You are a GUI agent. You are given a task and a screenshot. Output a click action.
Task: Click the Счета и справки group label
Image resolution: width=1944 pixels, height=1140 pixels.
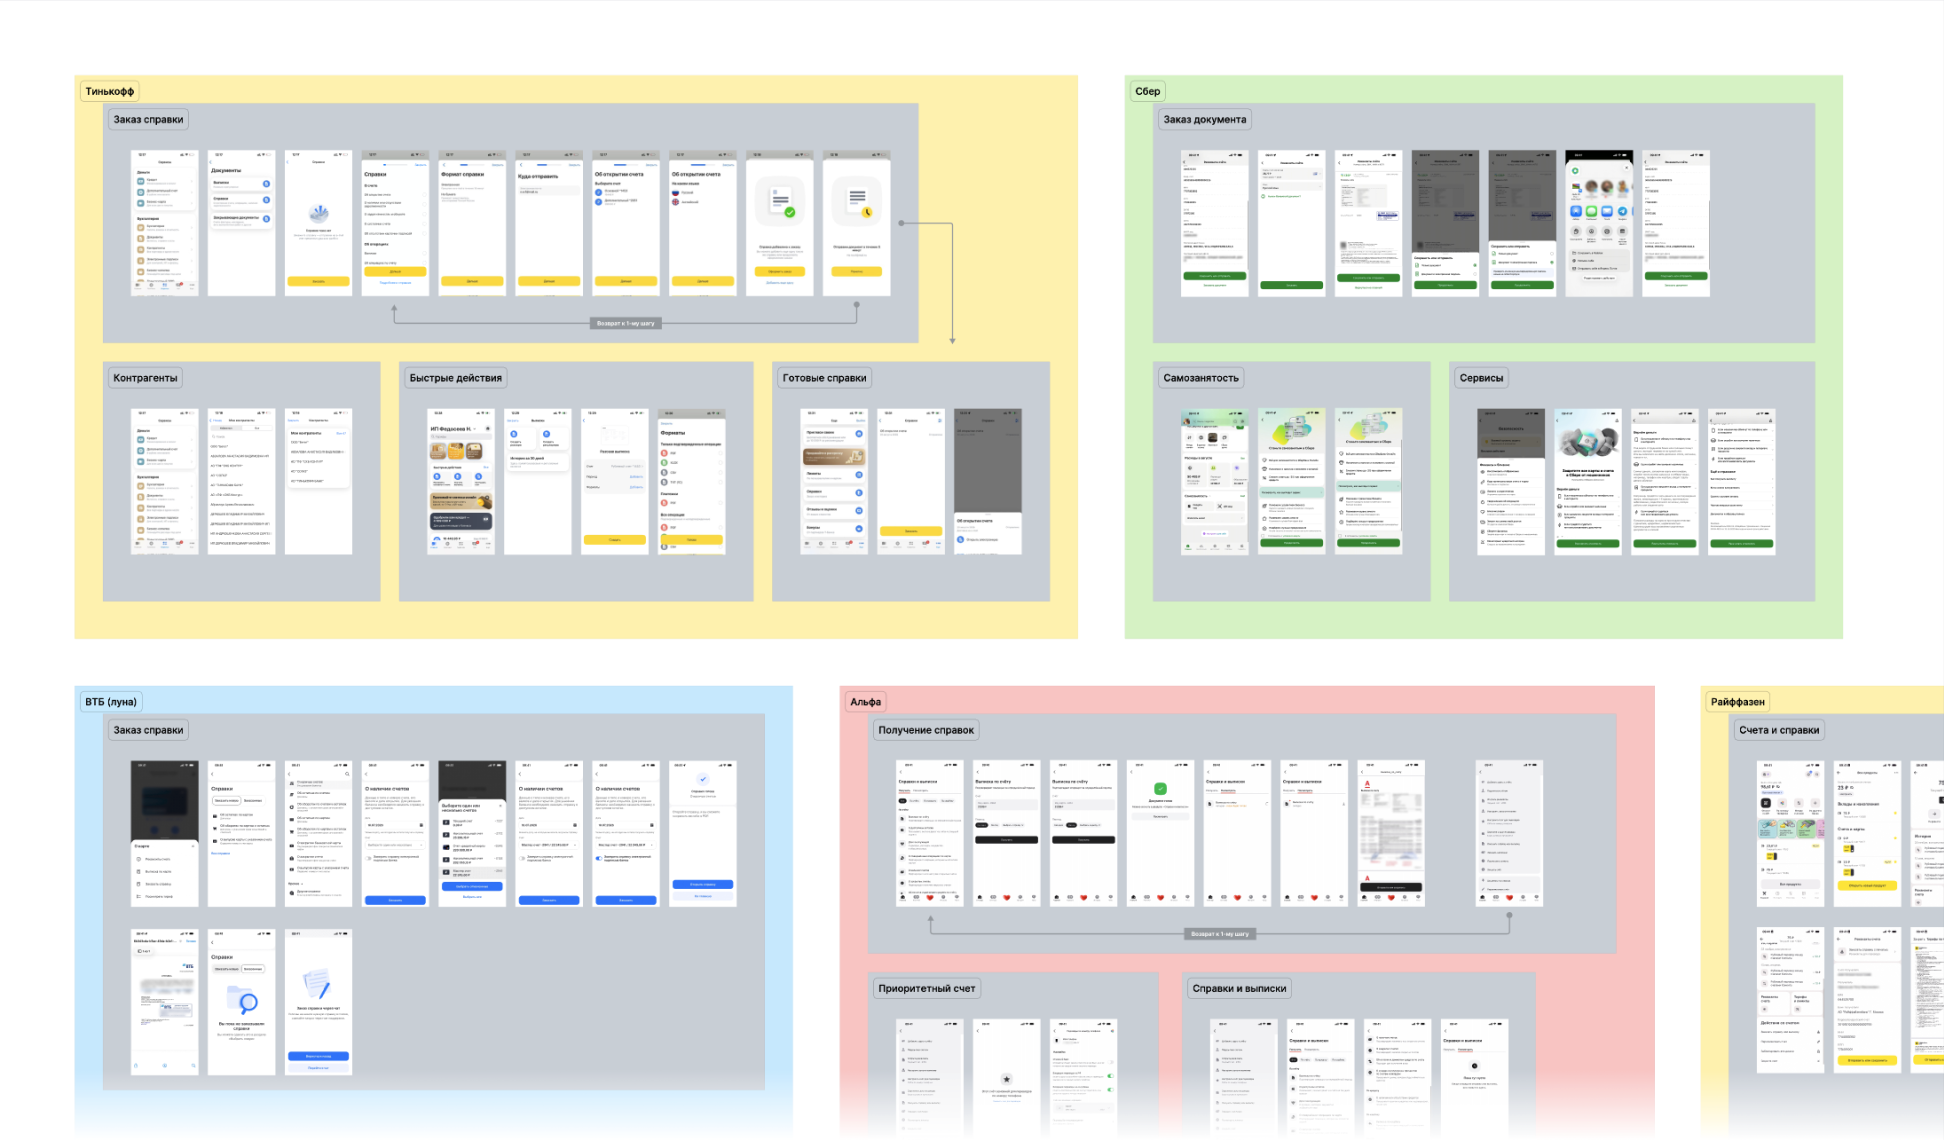tap(1779, 730)
